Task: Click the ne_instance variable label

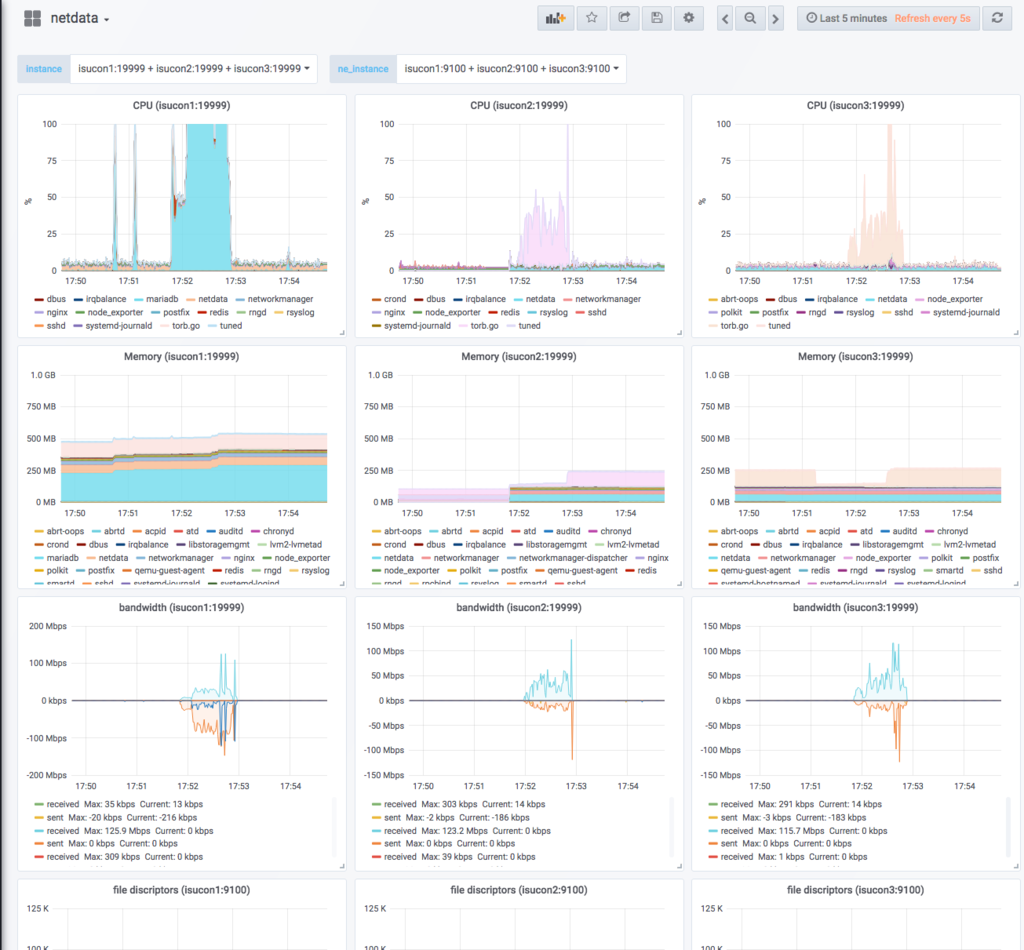Action: (363, 69)
